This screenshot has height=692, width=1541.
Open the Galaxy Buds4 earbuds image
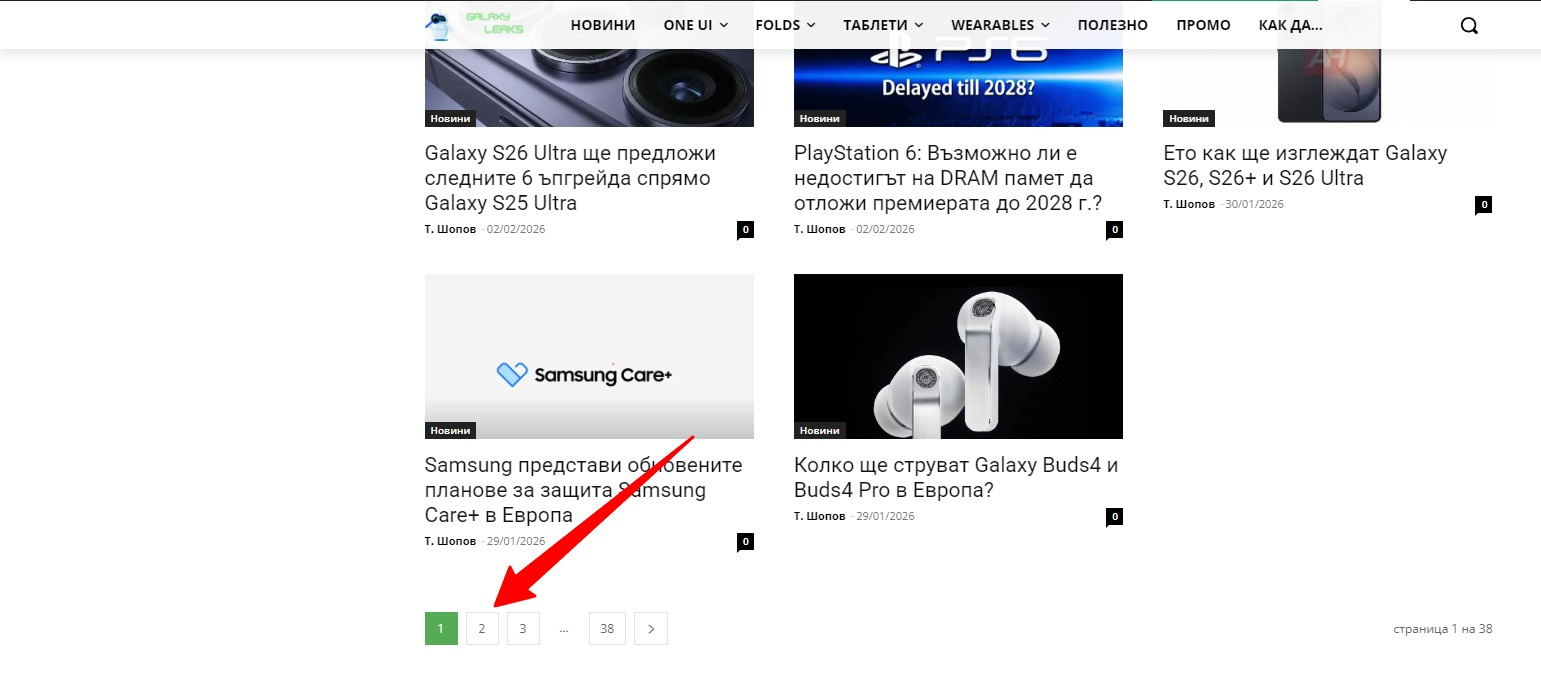[958, 356]
